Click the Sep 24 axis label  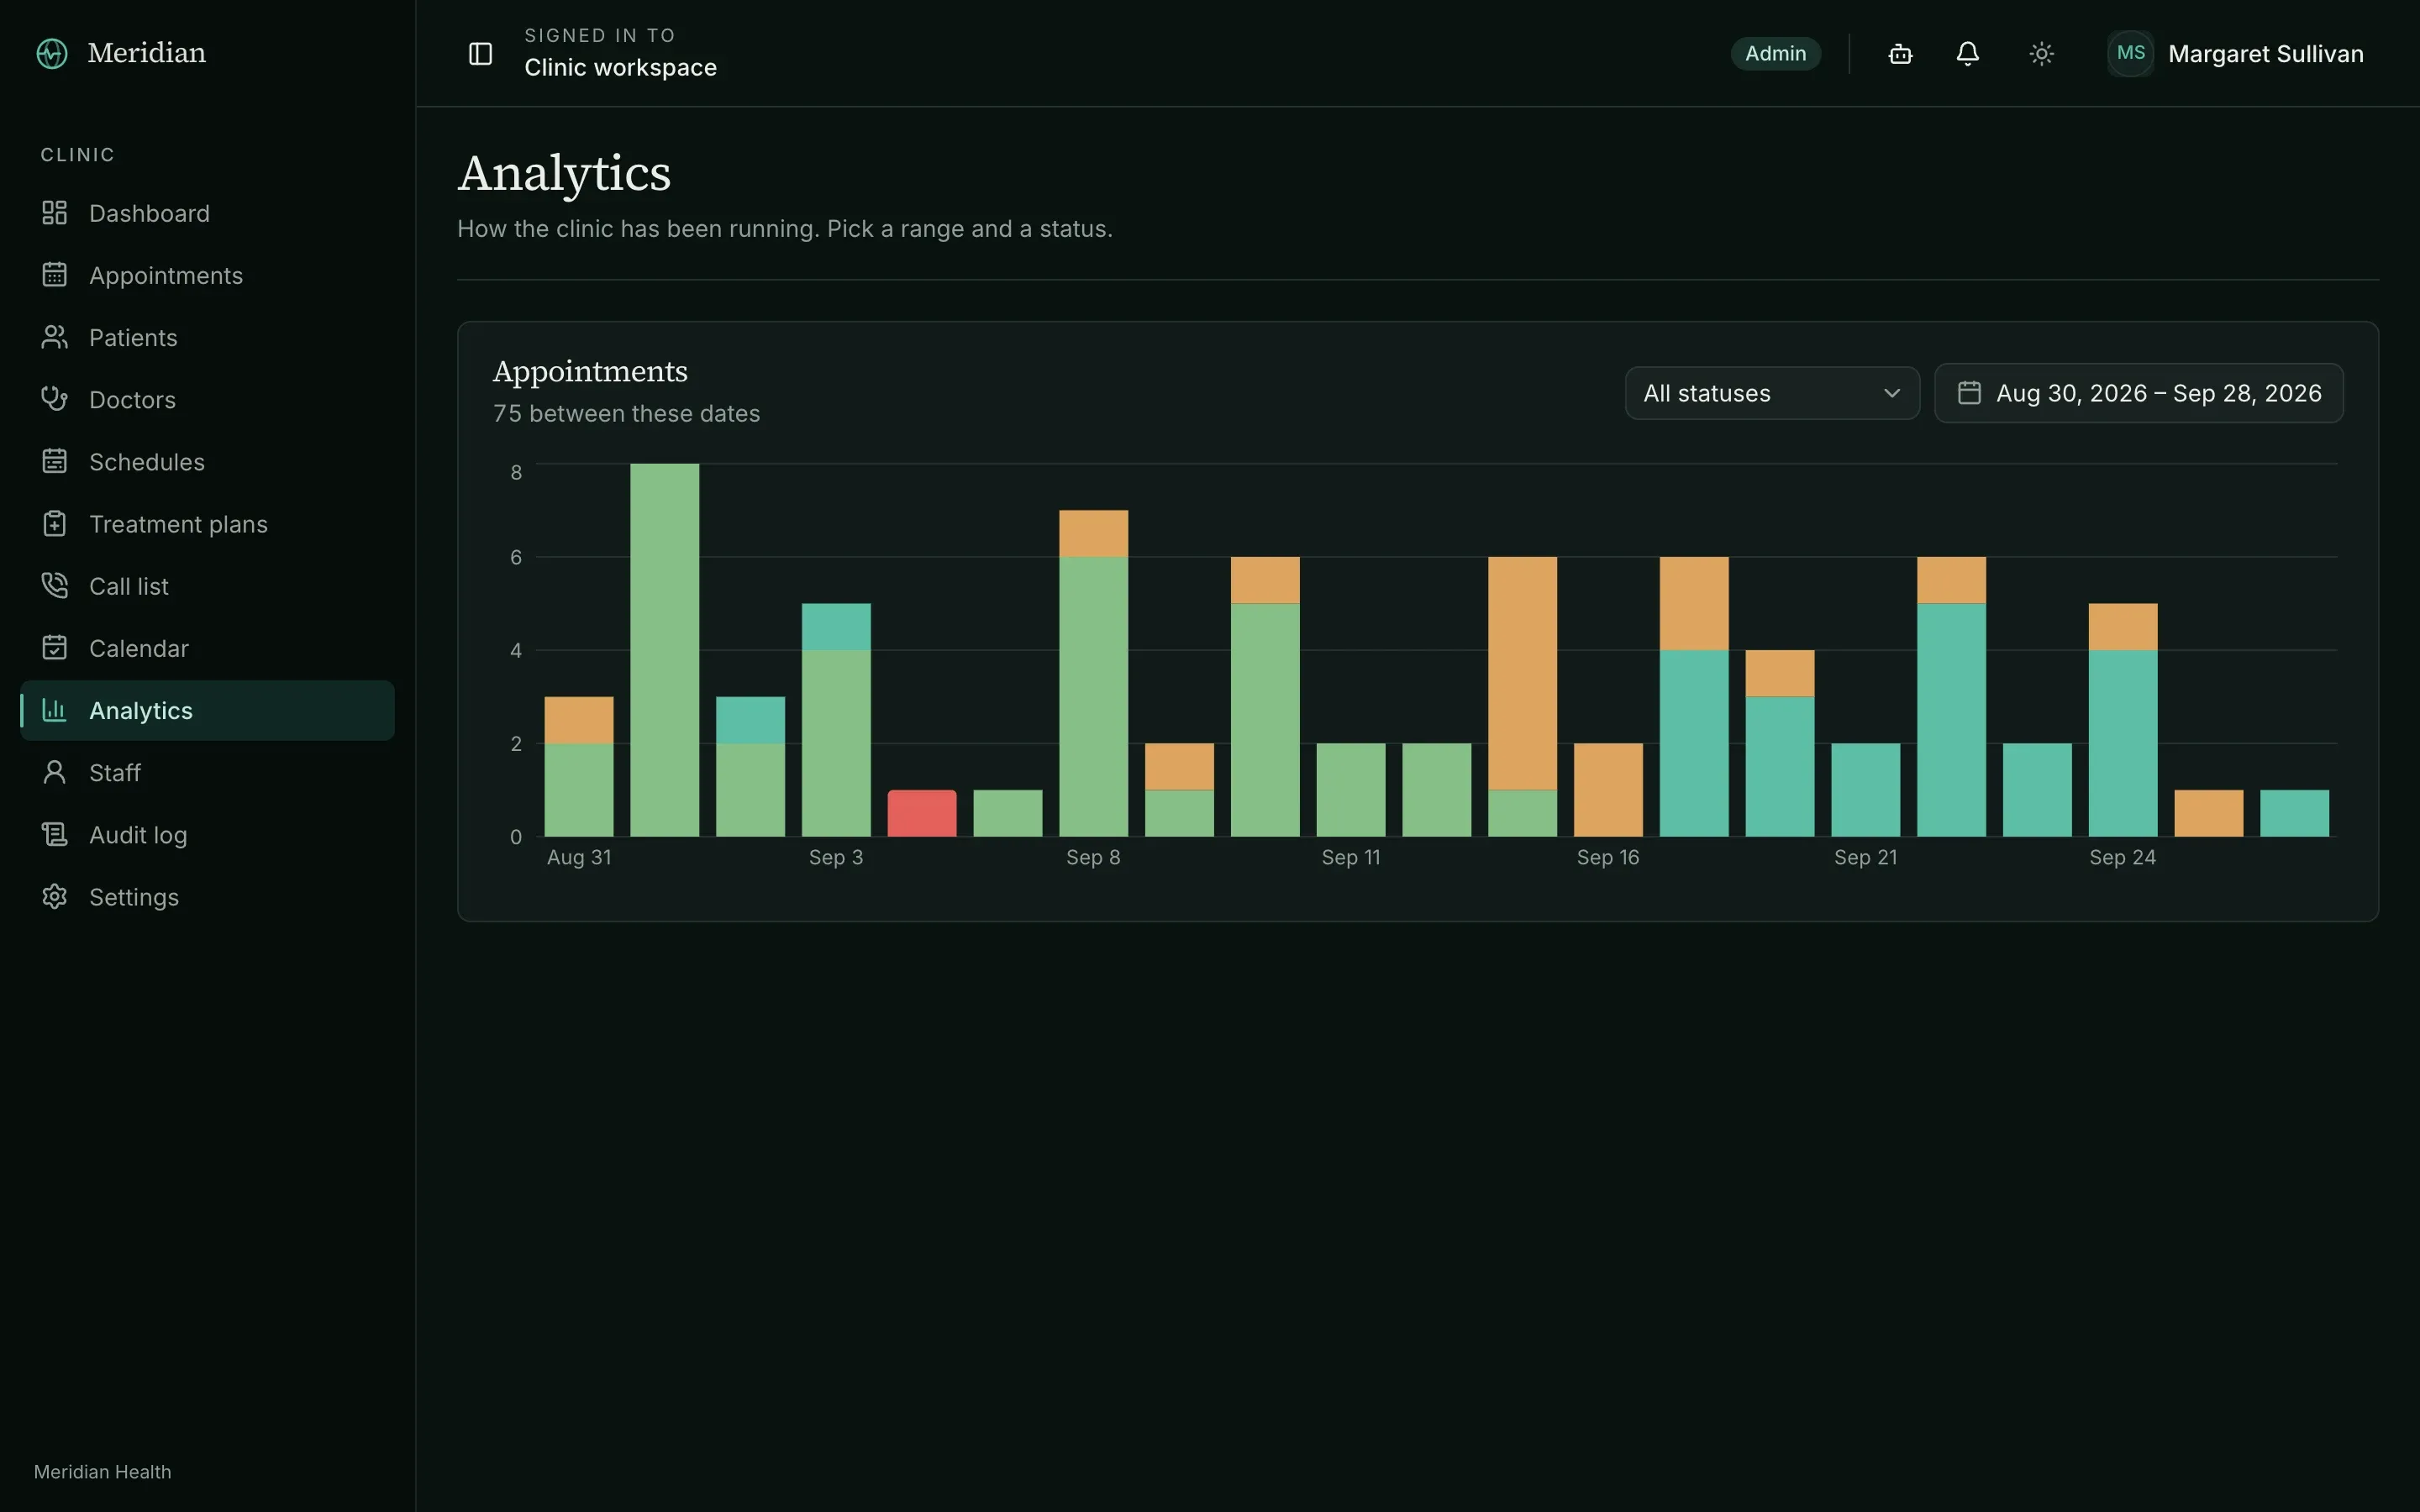point(2122,857)
